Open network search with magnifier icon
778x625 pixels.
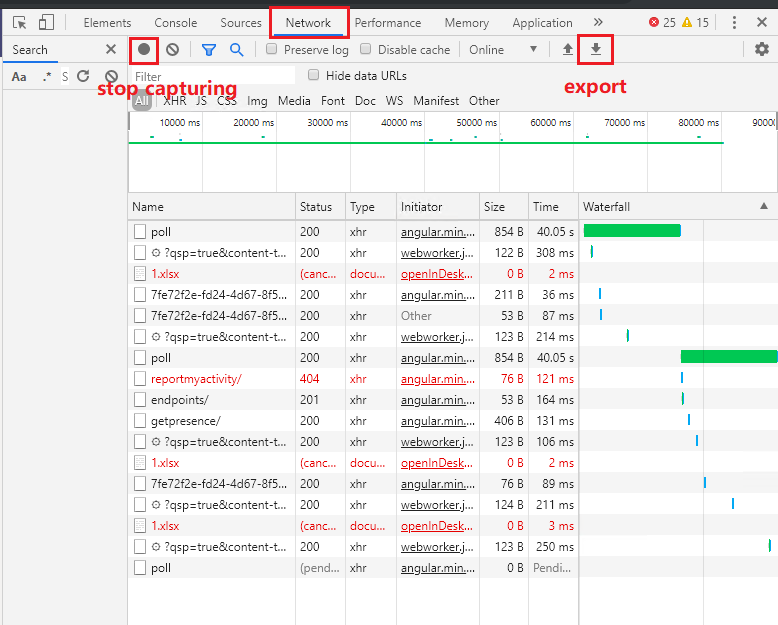click(x=236, y=49)
